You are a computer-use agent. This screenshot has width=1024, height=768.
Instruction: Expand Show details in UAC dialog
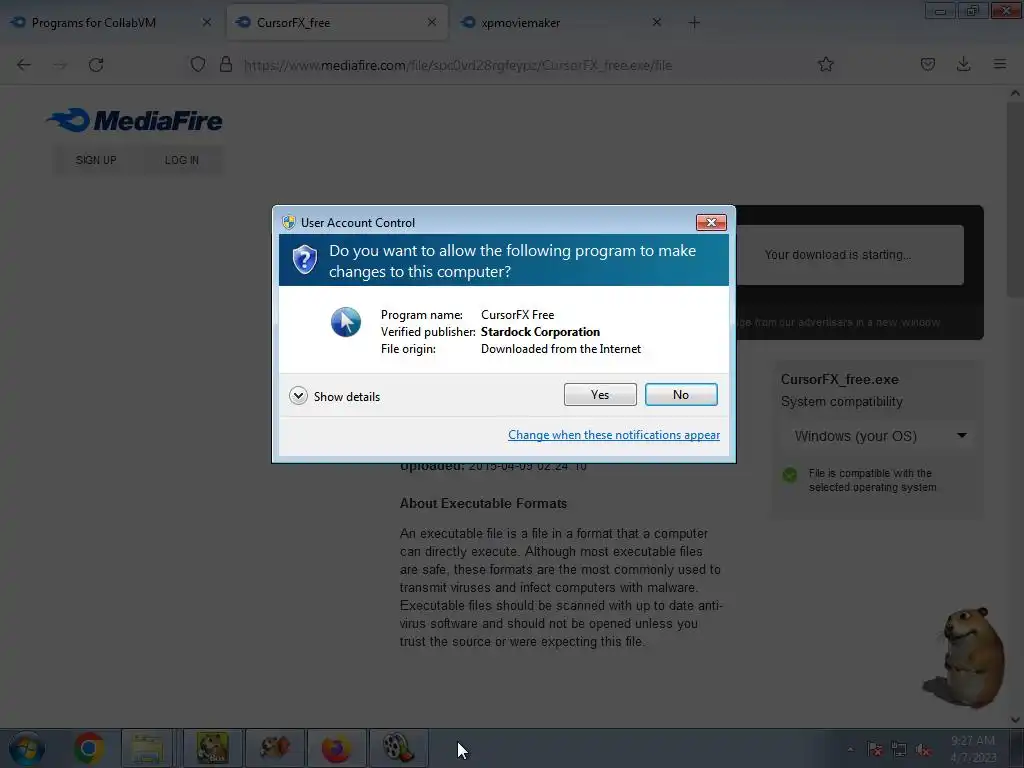pyautogui.click(x=334, y=396)
